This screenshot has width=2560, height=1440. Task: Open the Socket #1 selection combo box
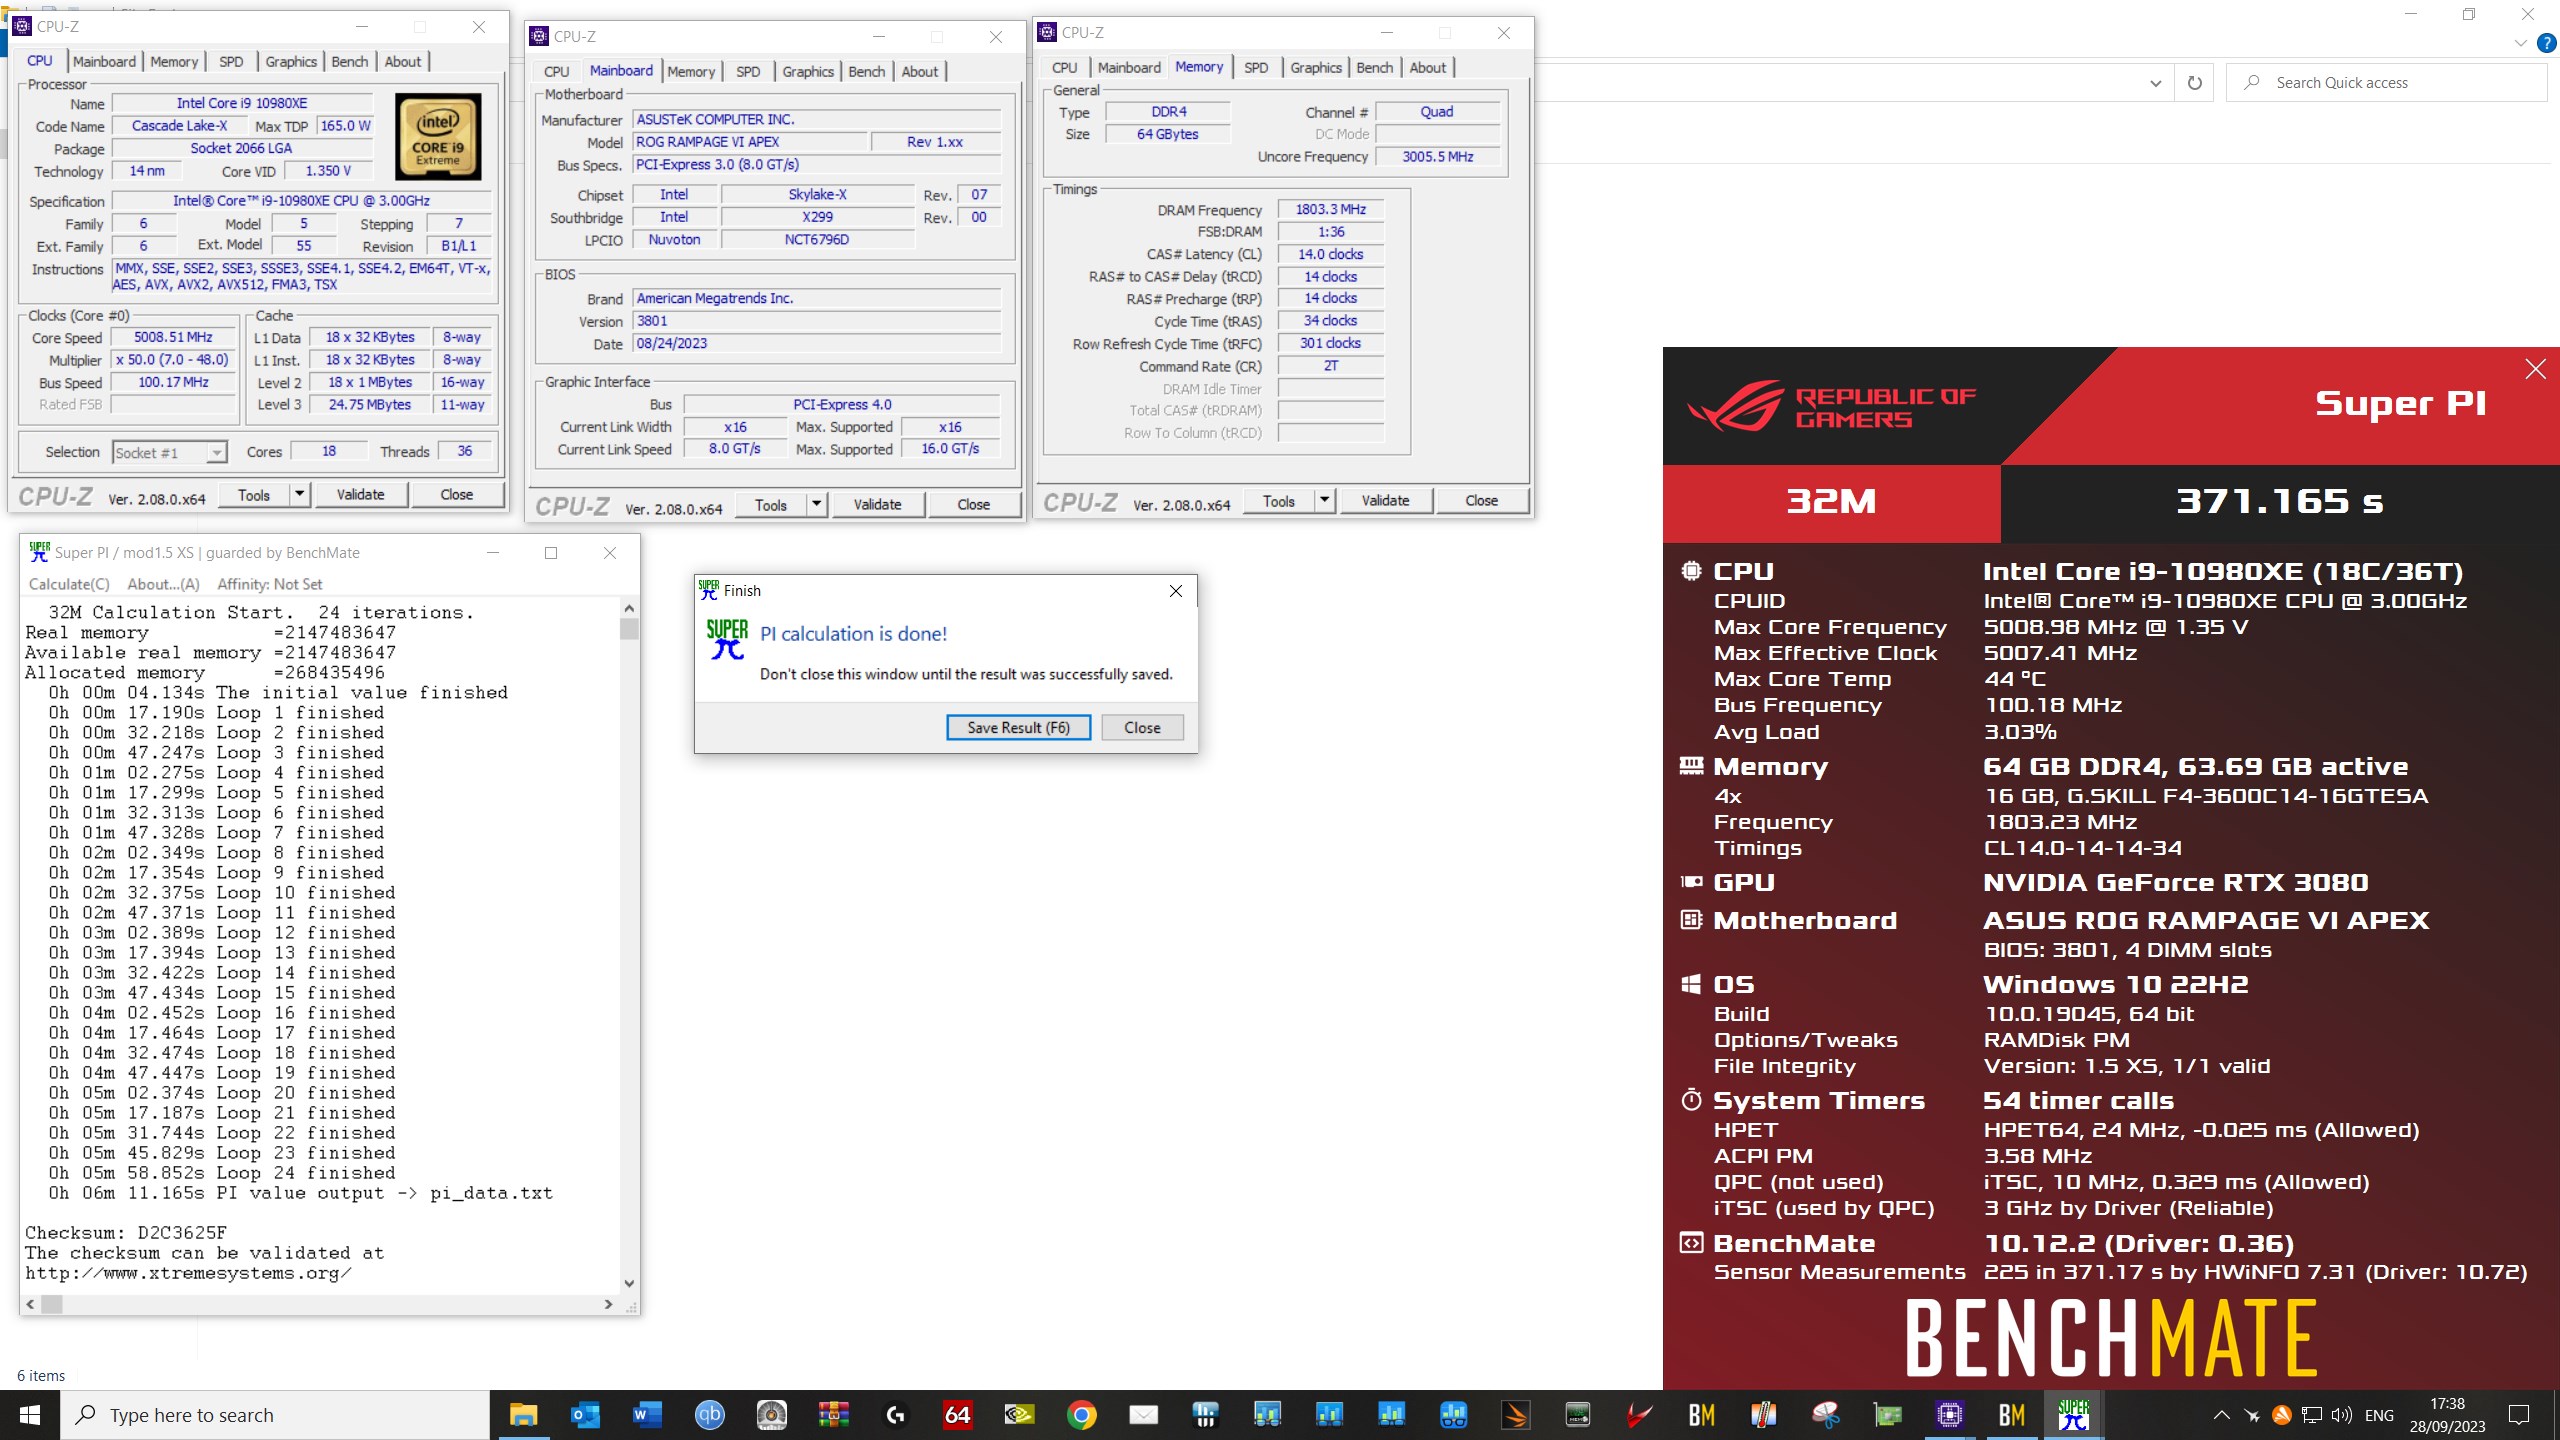pyautogui.click(x=170, y=452)
